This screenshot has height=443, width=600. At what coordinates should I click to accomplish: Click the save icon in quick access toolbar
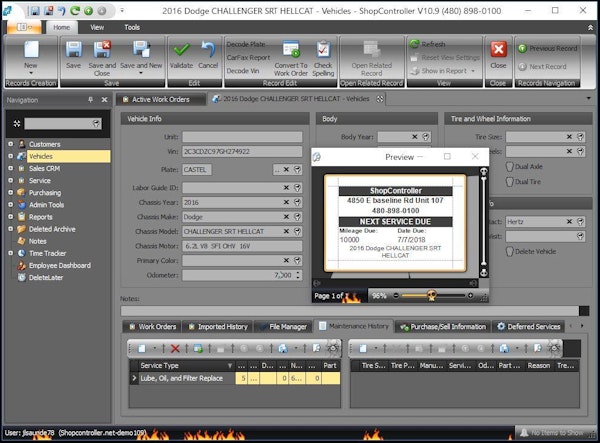click(34, 11)
